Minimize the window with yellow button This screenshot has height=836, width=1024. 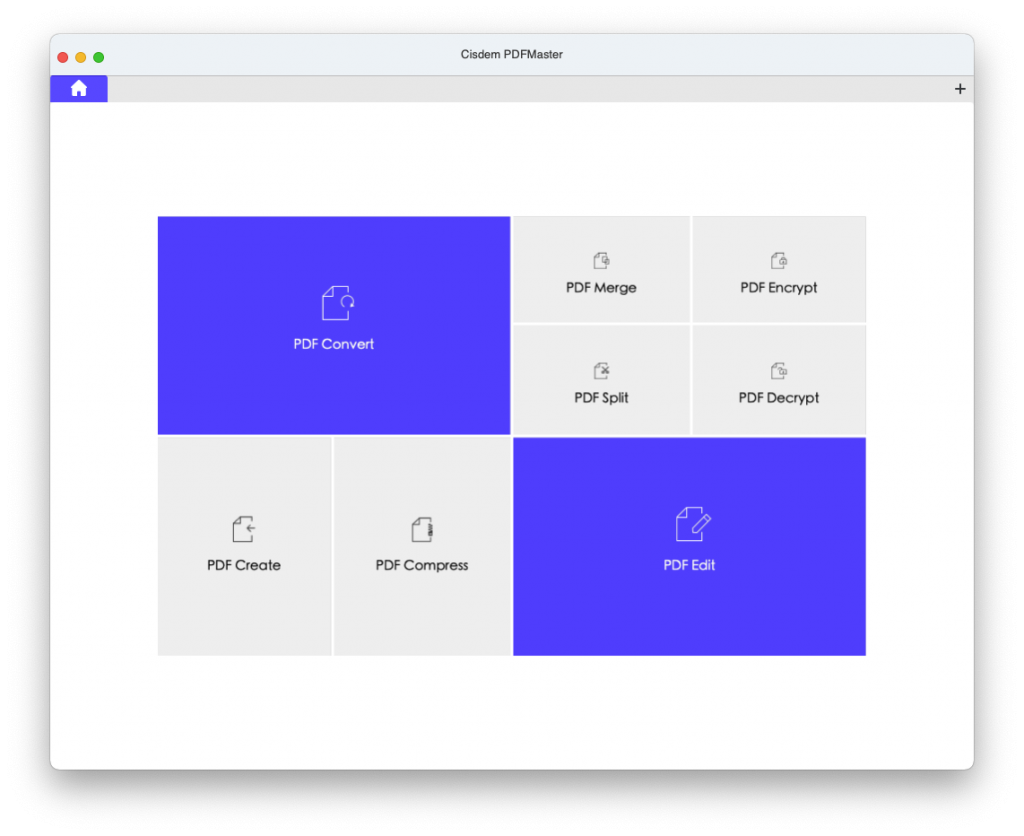[81, 57]
